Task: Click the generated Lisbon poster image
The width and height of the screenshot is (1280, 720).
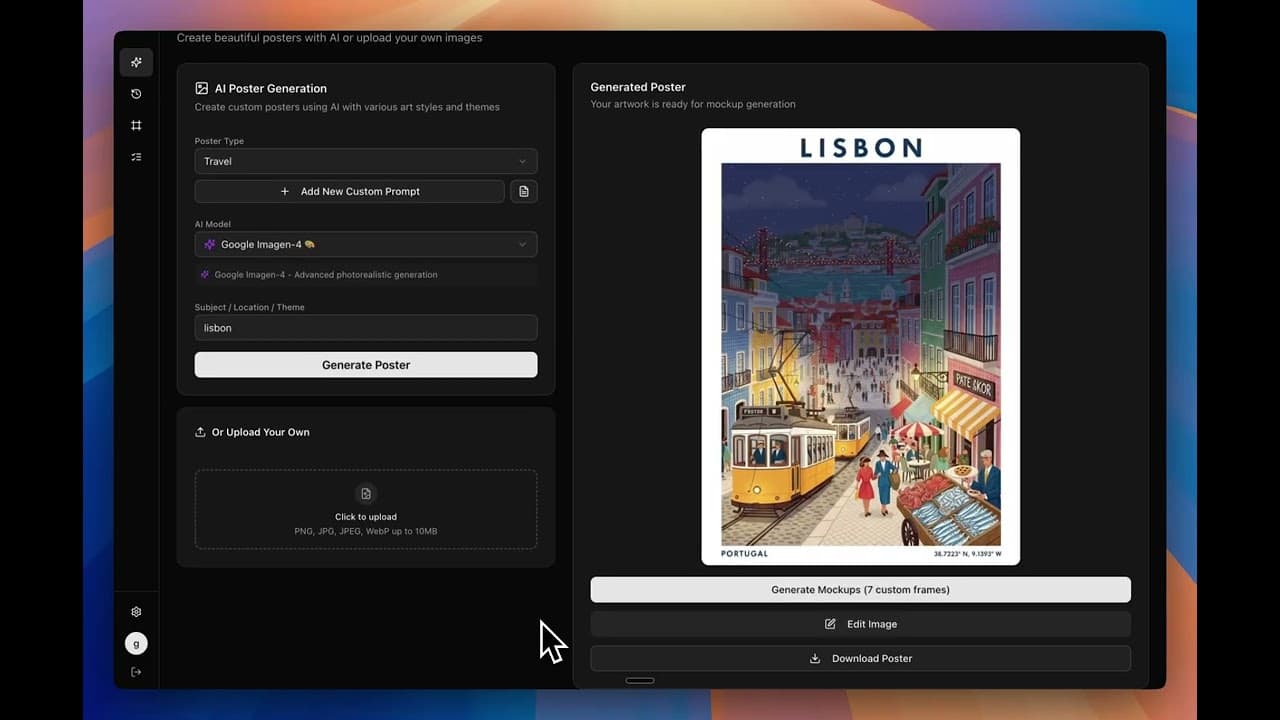Action: point(860,346)
